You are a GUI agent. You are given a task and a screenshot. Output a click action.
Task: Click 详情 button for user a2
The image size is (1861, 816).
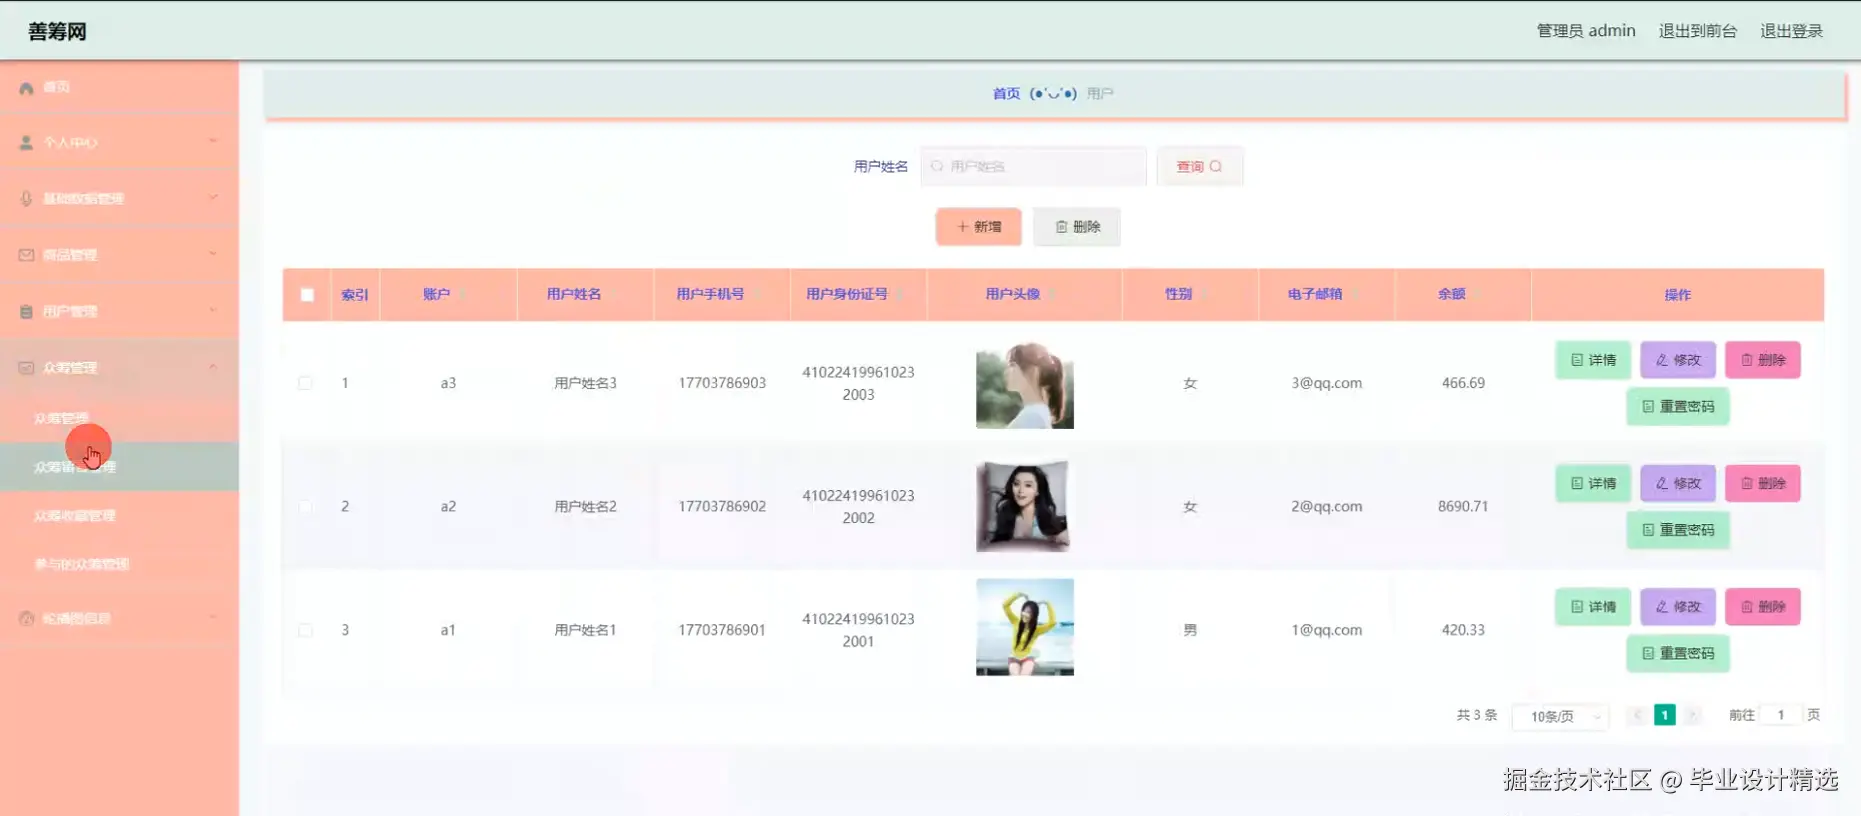(x=1593, y=484)
